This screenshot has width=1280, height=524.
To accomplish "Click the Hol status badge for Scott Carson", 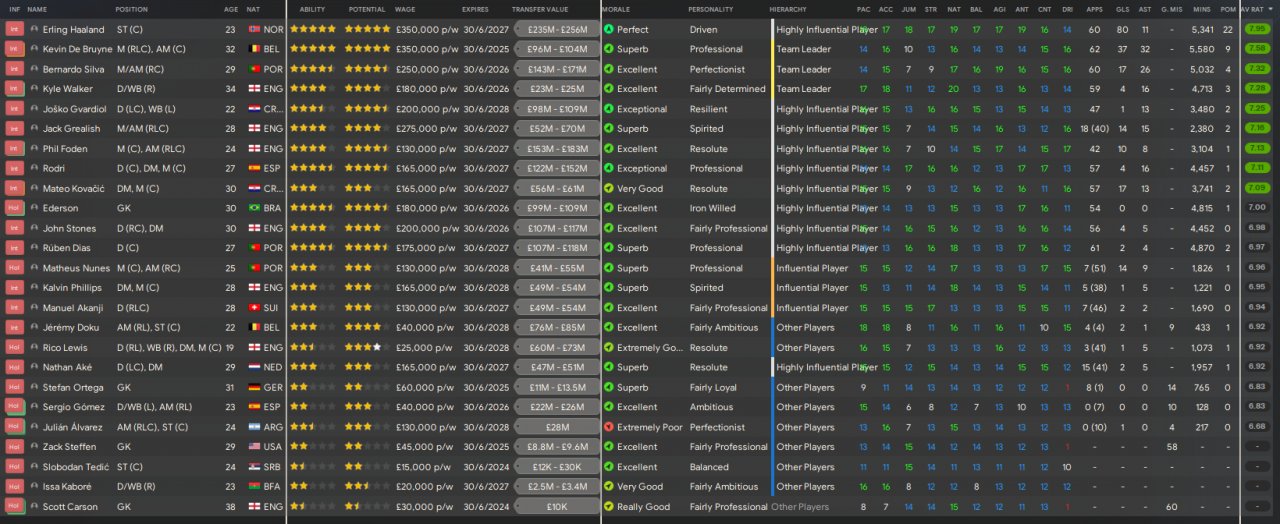I will pyautogui.click(x=14, y=507).
